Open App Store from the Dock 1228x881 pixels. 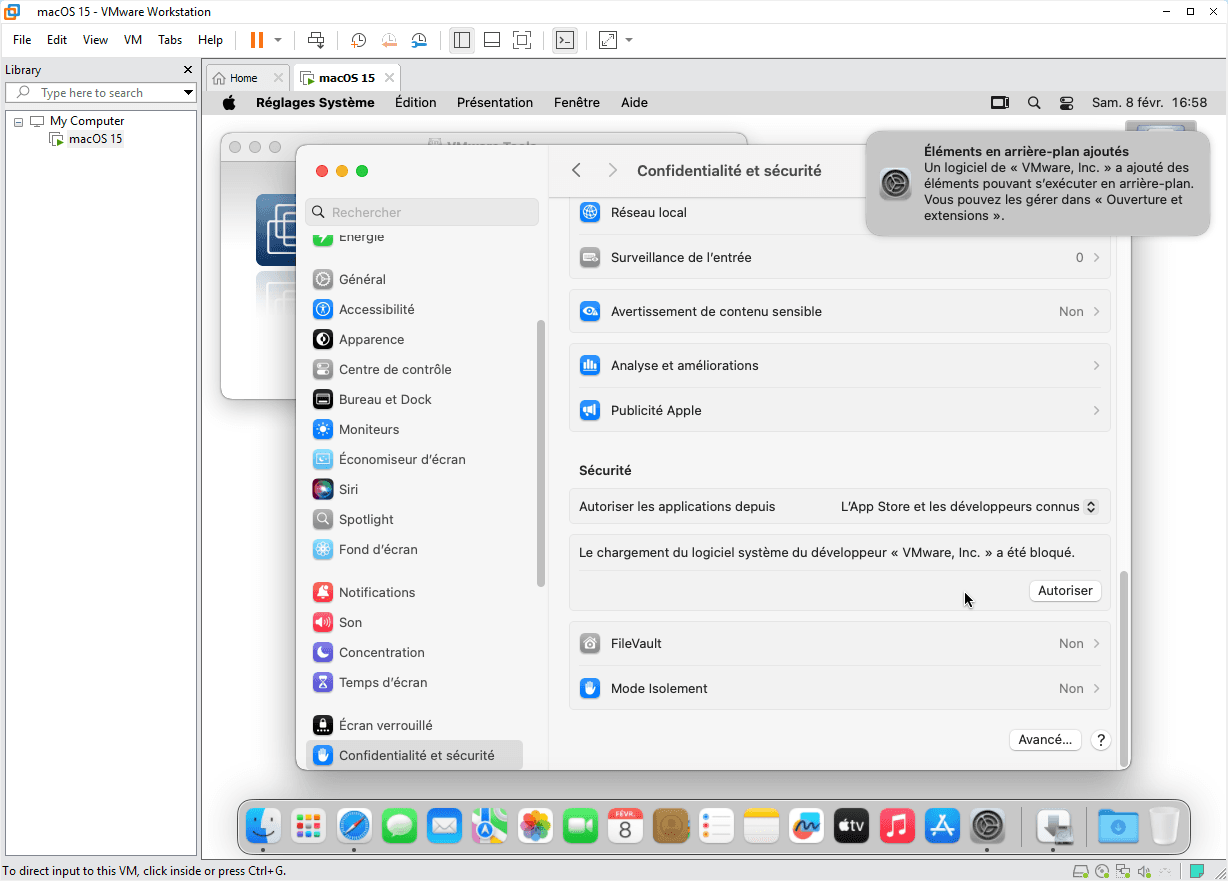[x=943, y=826]
